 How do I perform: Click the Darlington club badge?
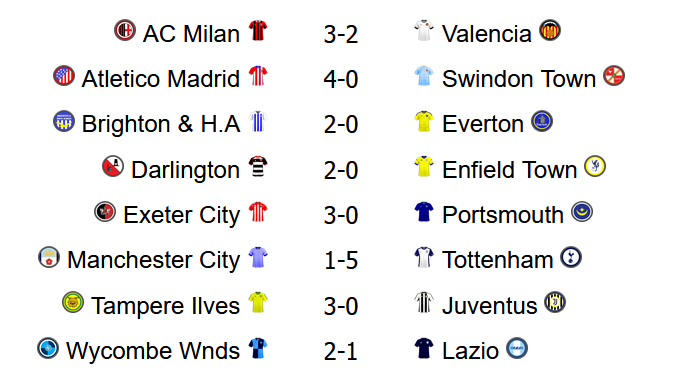pyautogui.click(x=113, y=167)
